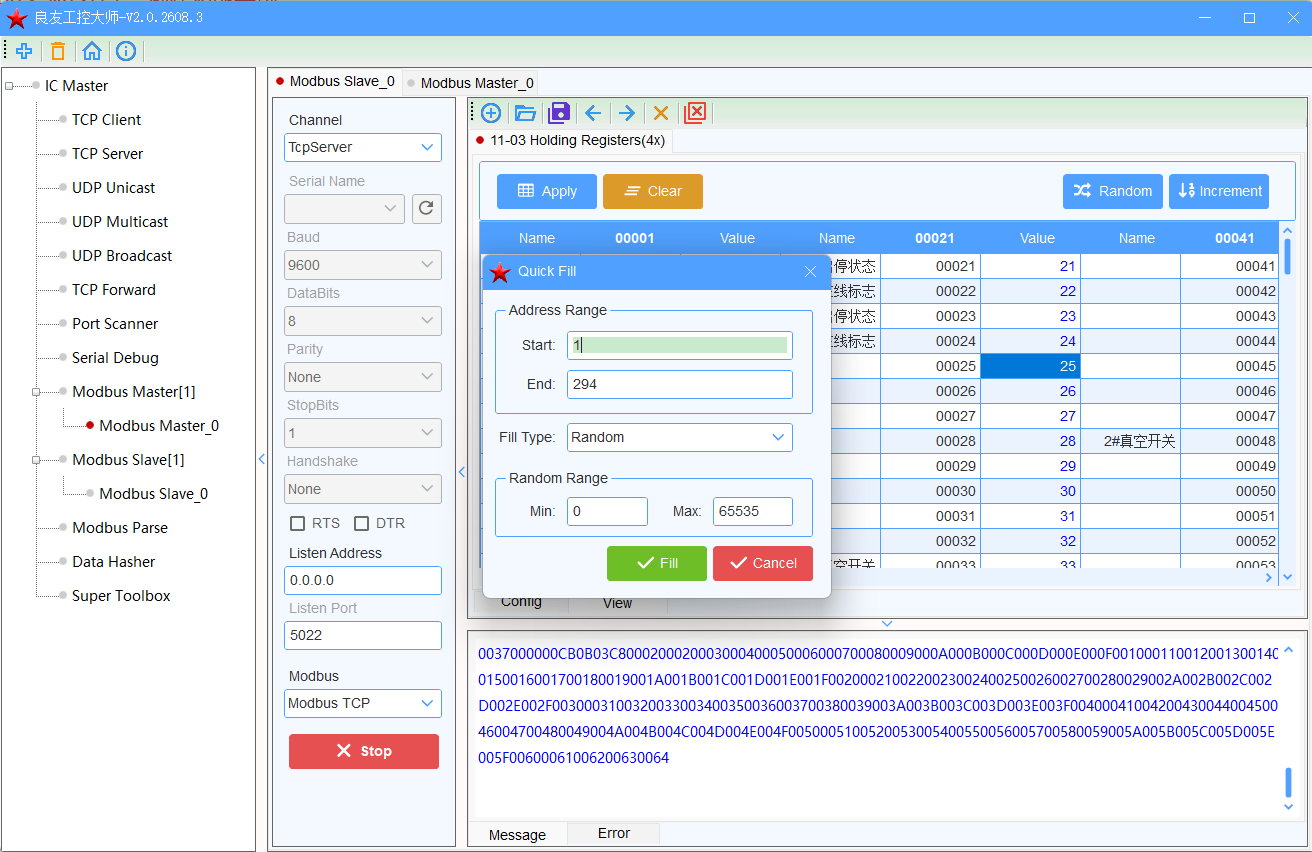Collapse the left navigation tree panel arrow

click(262, 459)
